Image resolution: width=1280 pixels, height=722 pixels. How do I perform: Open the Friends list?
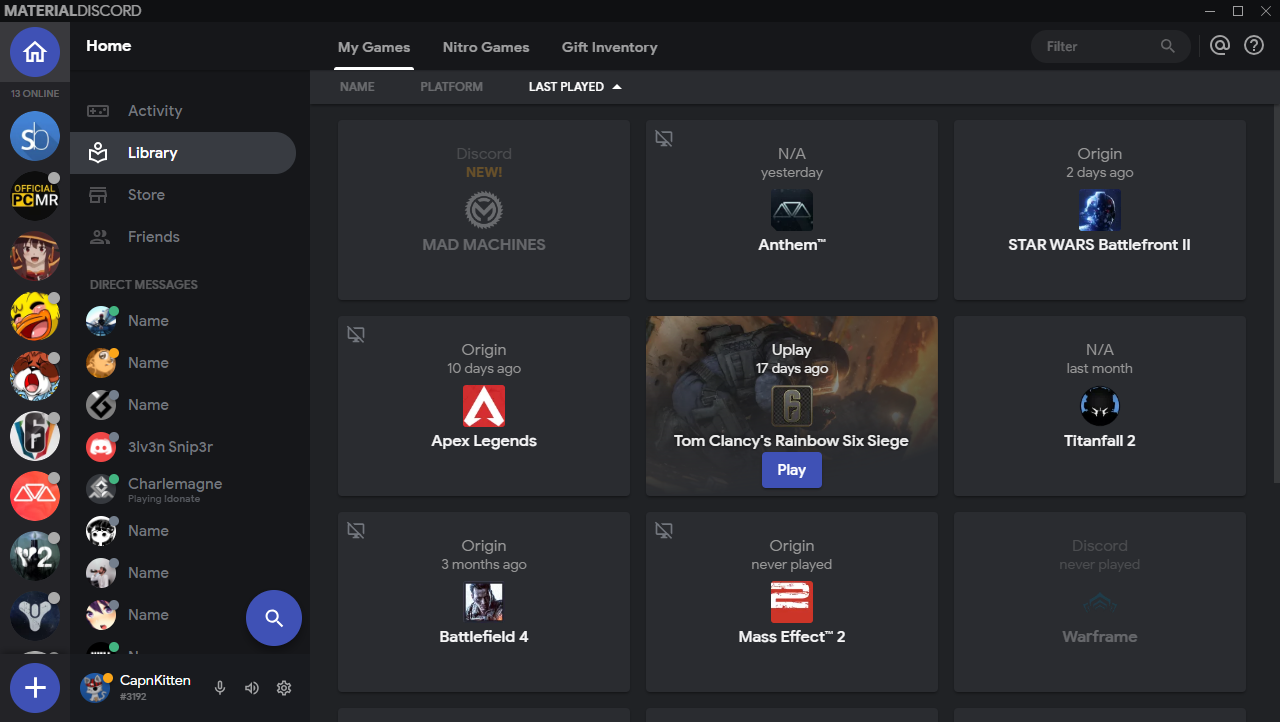click(98, 236)
